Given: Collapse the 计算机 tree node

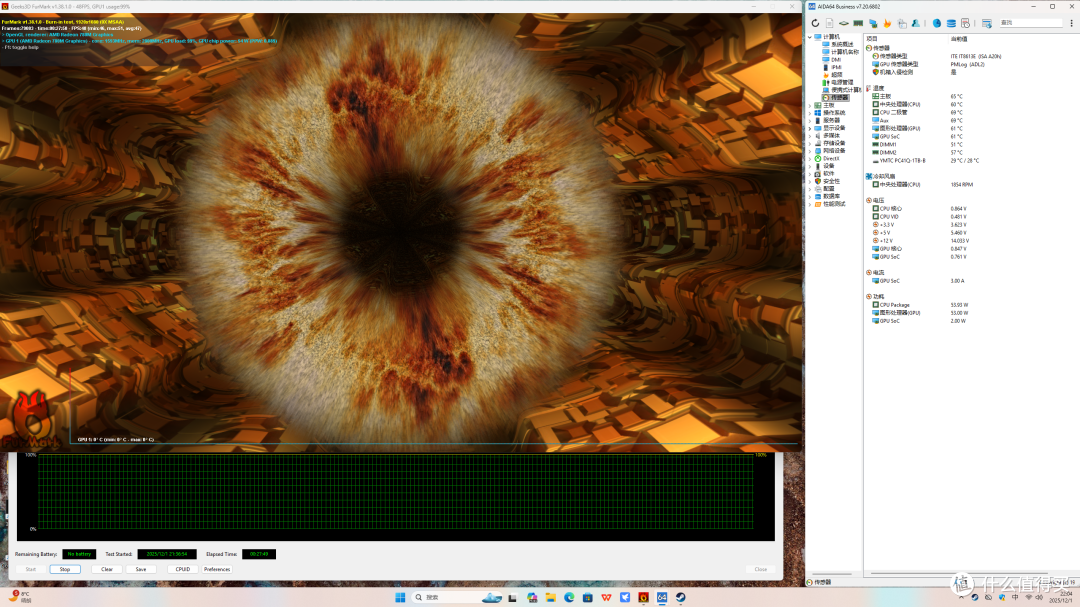Looking at the screenshot, I should [x=810, y=37].
